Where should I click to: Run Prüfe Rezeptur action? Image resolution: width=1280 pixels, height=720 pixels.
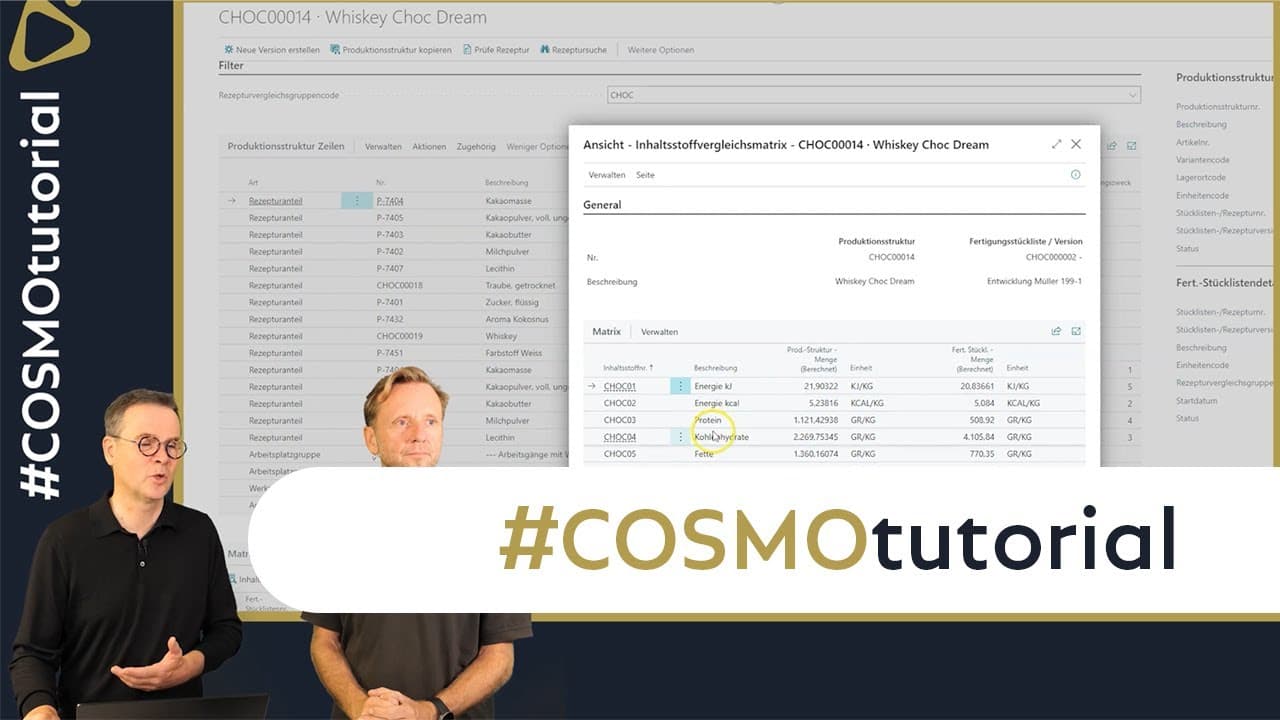pyautogui.click(x=496, y=50)
